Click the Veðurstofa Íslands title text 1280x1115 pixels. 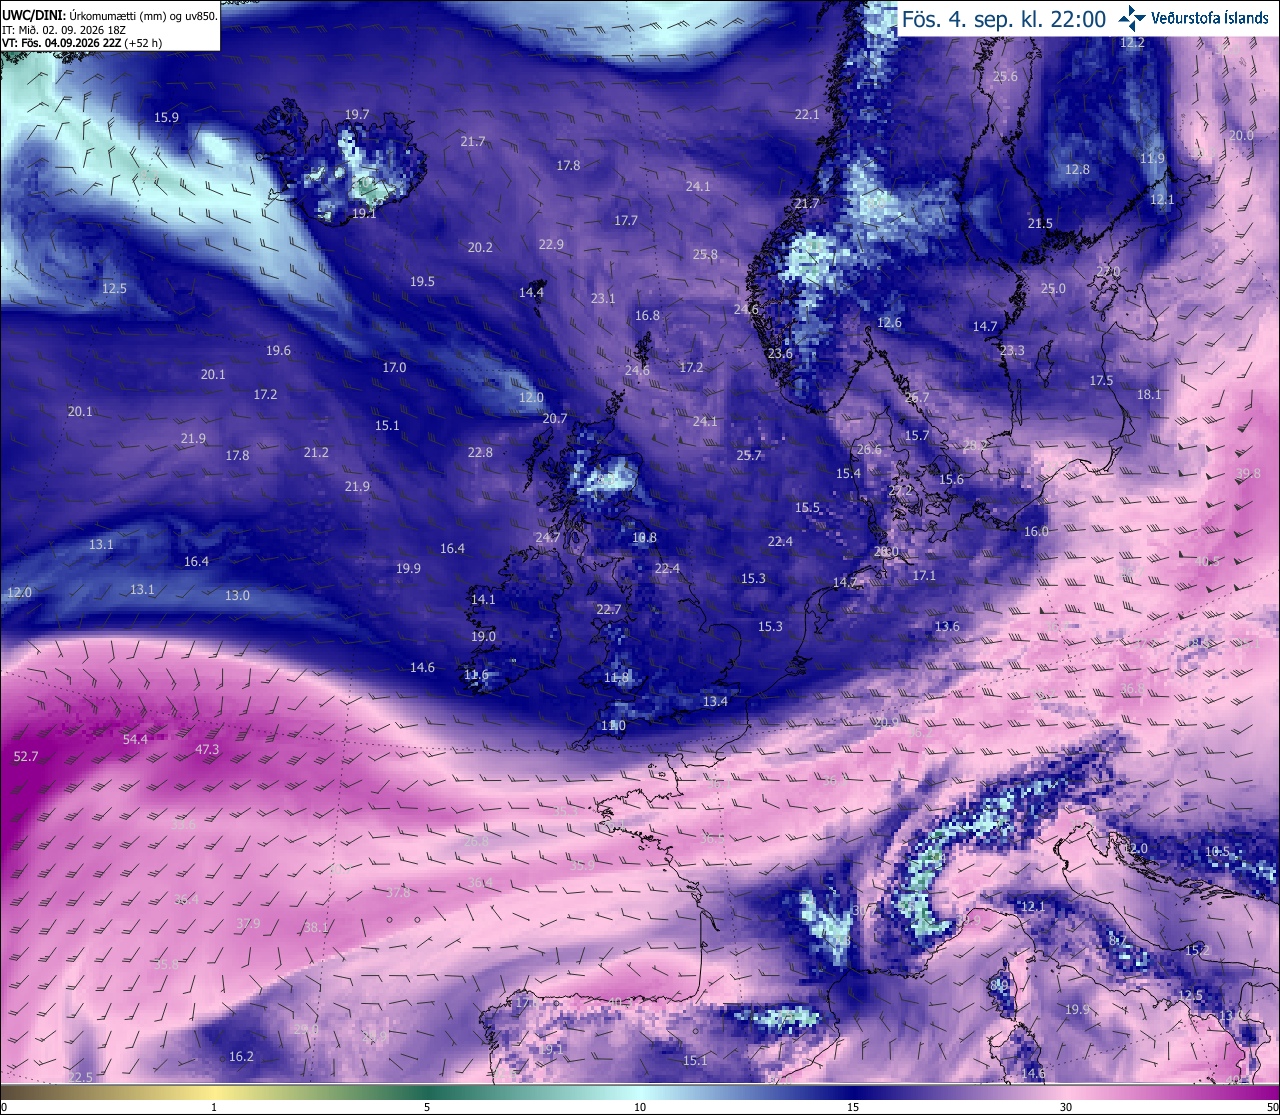pos(1210,18)
